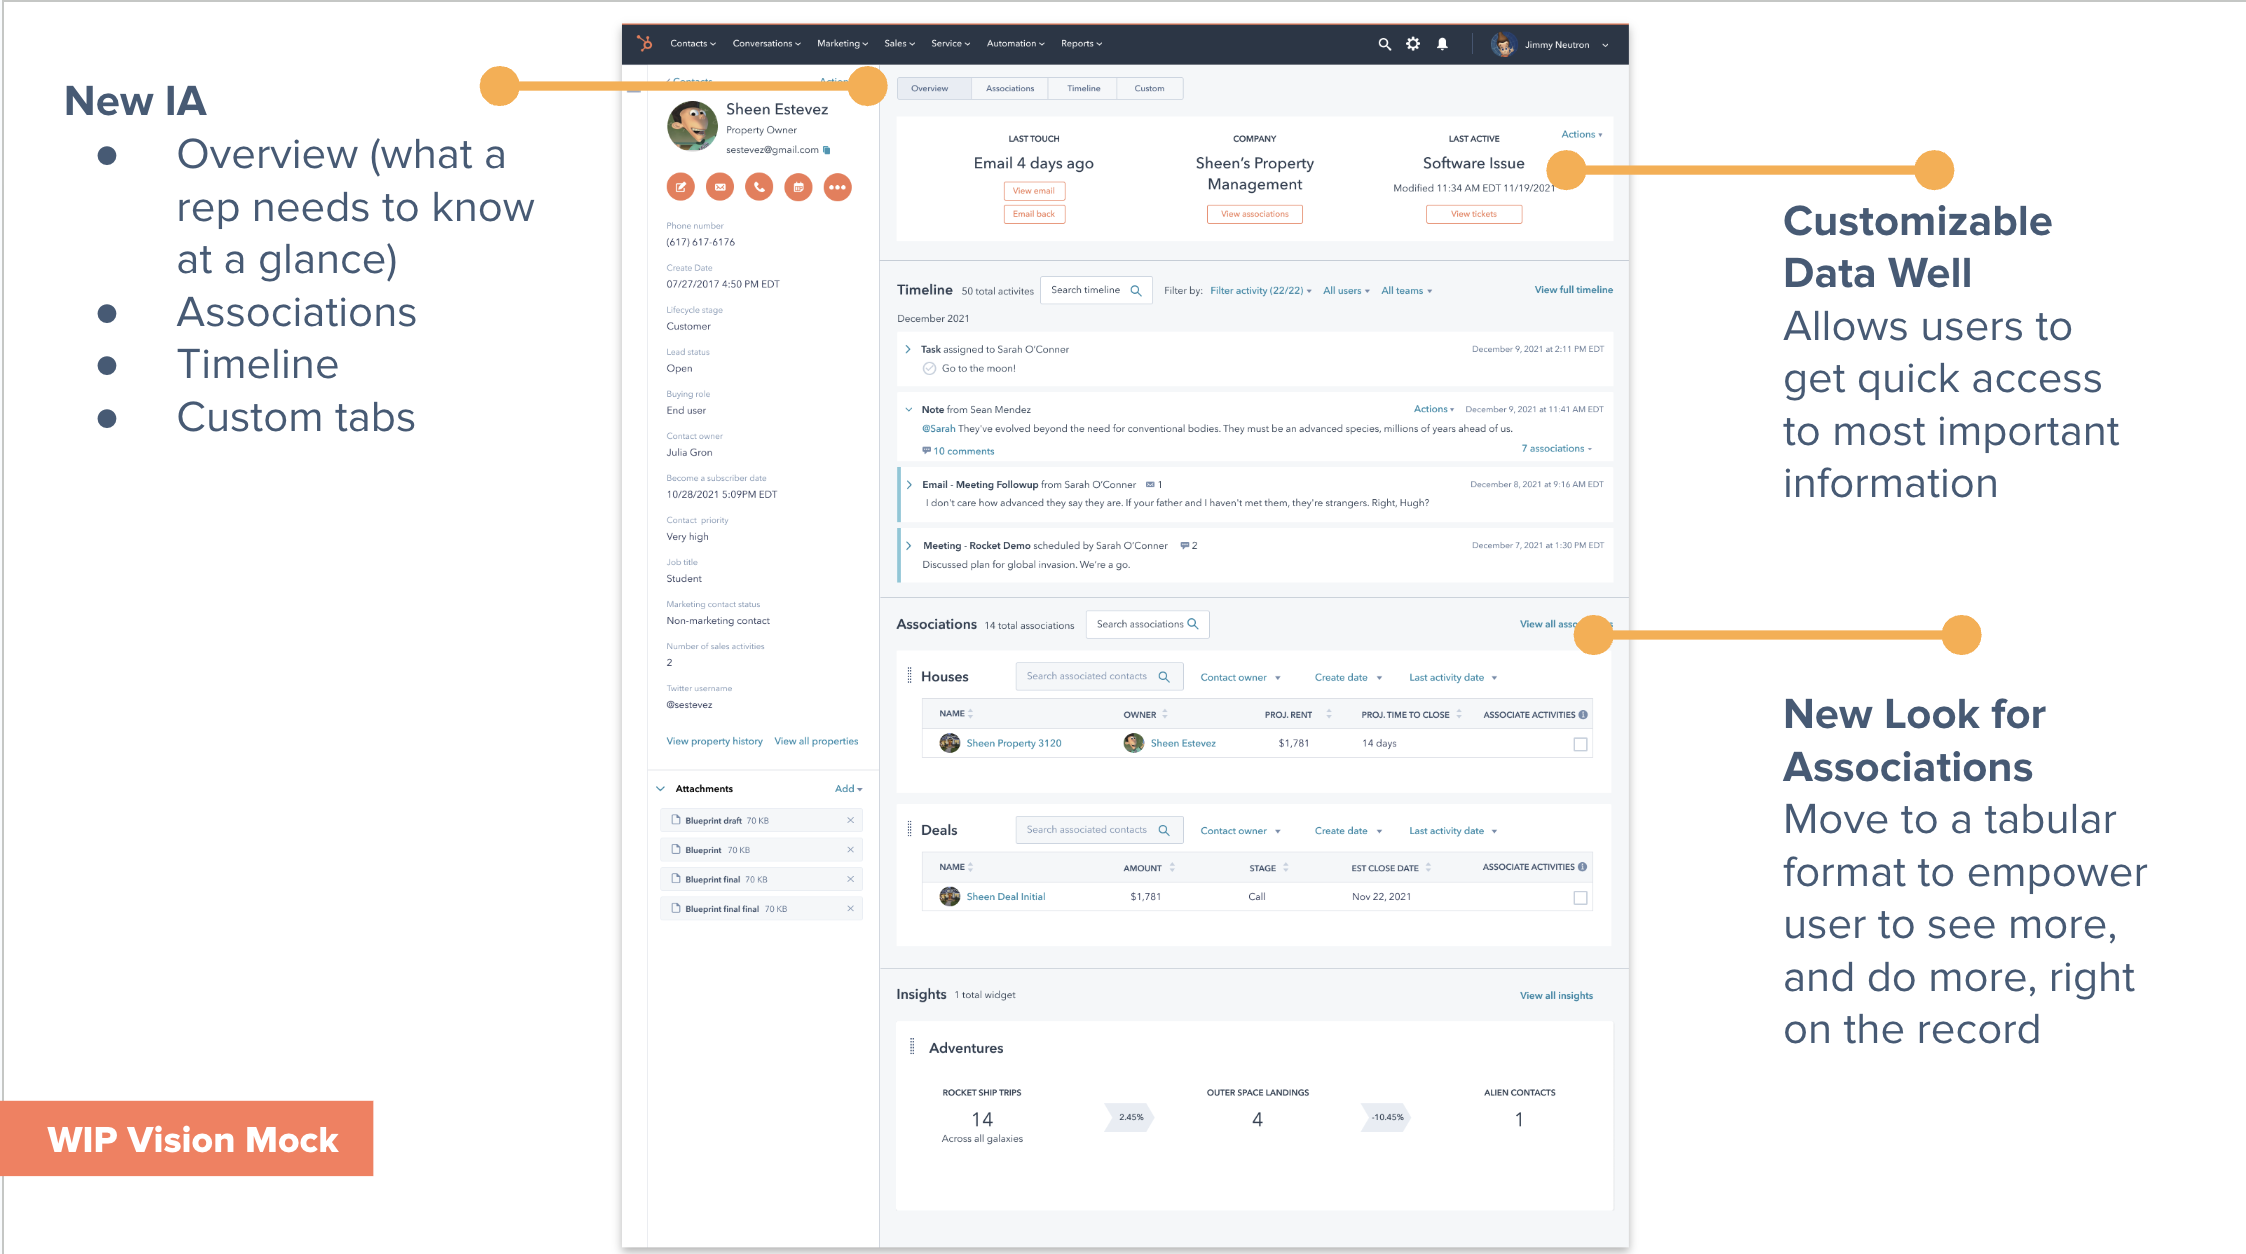
Task: Click the orange phone call icon
Action: point(759,187)
